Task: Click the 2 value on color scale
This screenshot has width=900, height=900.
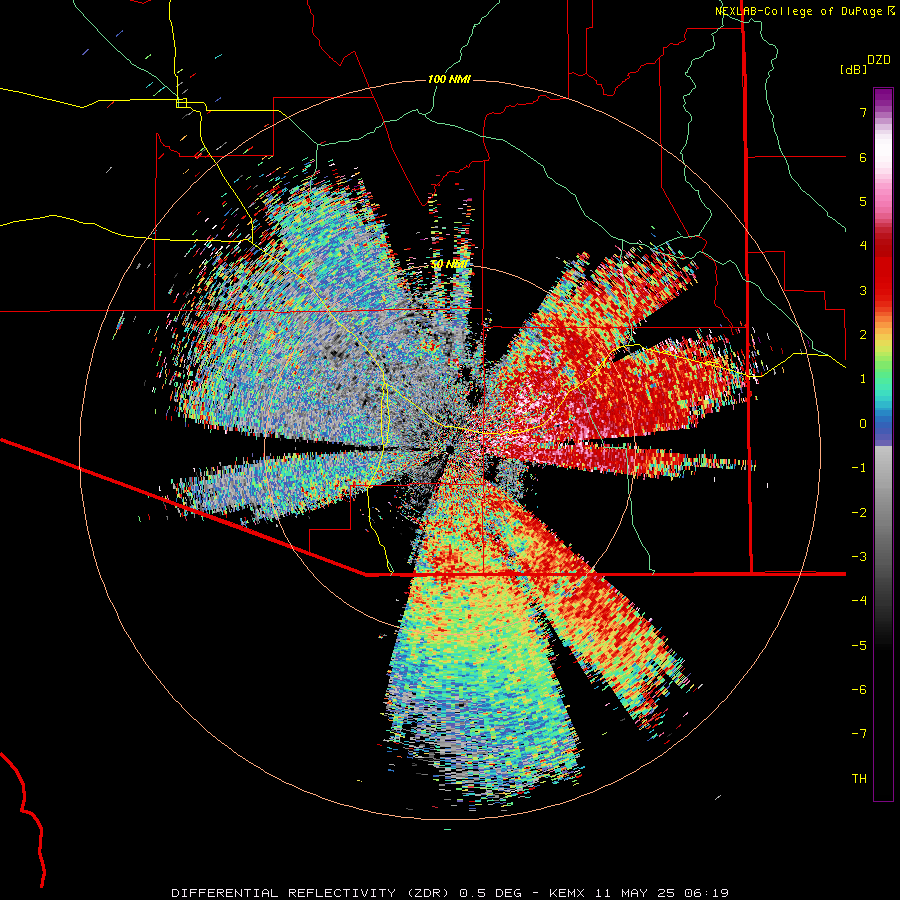Action: [x=863, y=335]
